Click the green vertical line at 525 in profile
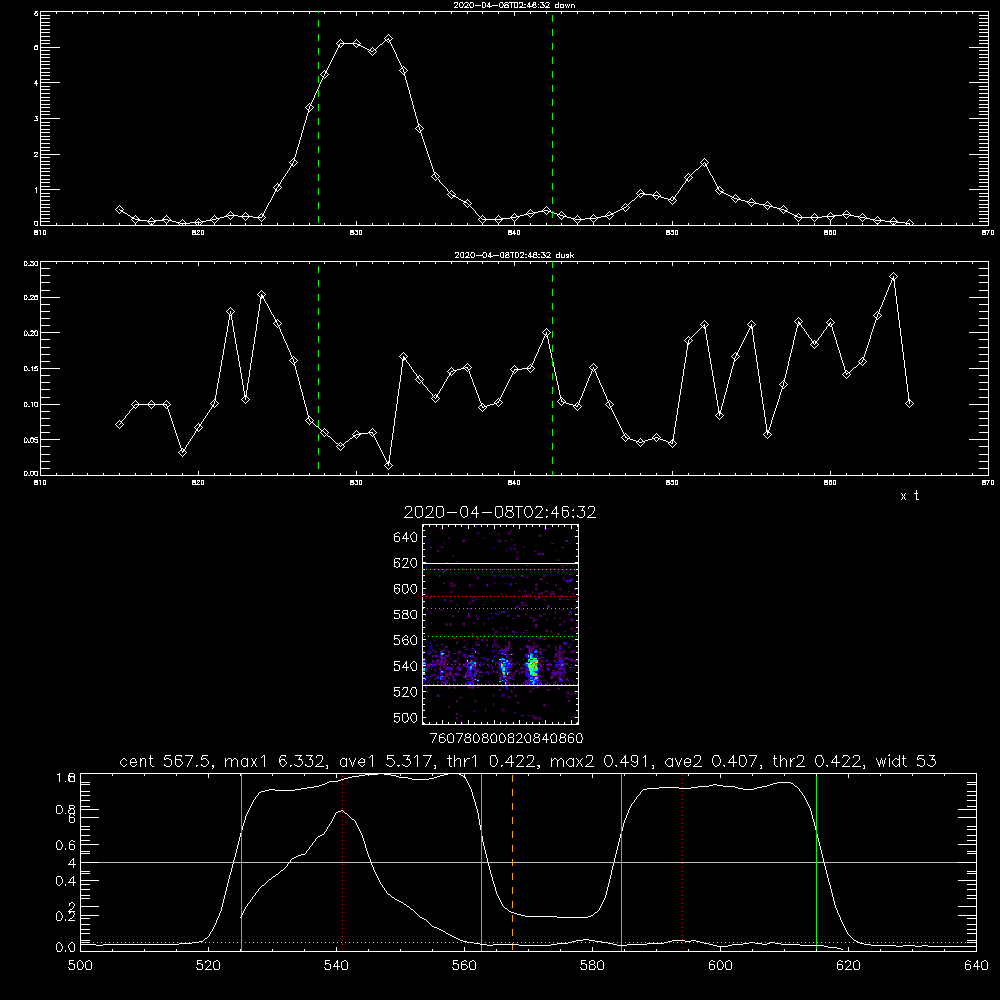Viewport: 1000px width, 1000px height. pyautogui.click(x=241, y=861)
